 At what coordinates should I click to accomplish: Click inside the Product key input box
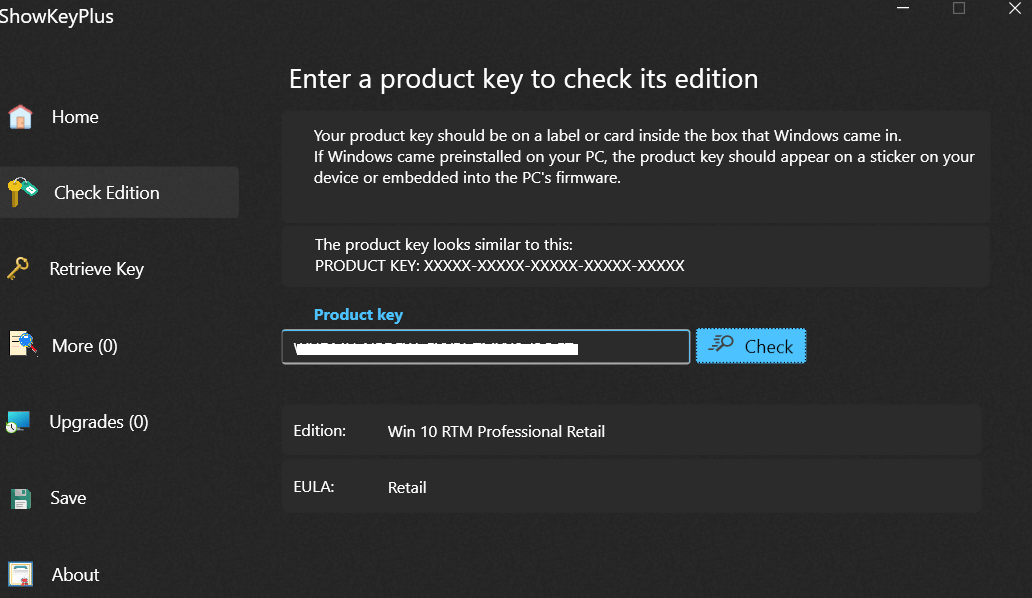[485, 346]
